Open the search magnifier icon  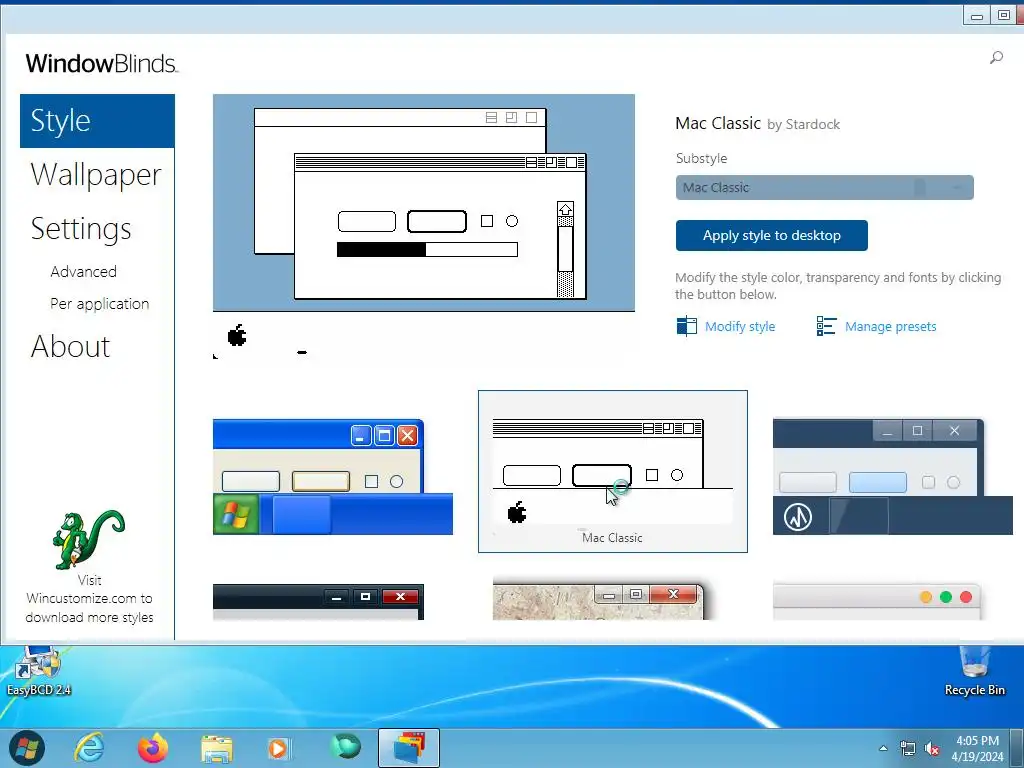point(996,58)
